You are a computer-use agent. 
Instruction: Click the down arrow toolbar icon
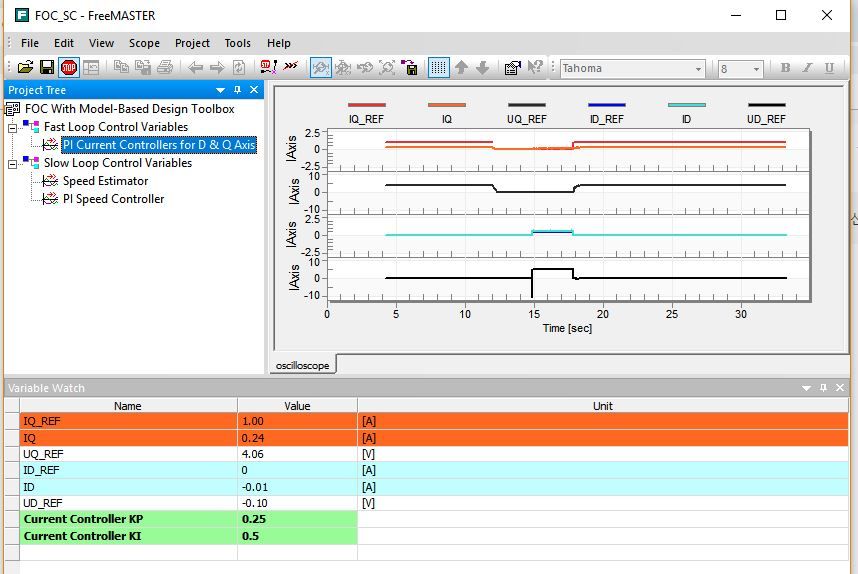coord(483,68)
